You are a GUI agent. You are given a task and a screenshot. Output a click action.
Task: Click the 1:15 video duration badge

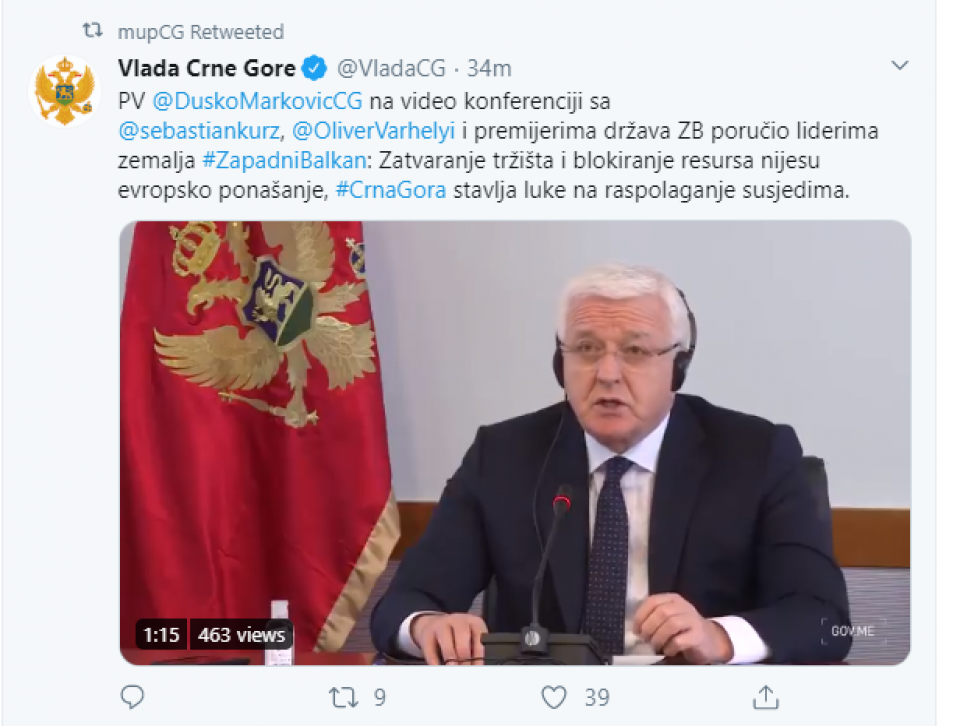[x=161, y=635]
